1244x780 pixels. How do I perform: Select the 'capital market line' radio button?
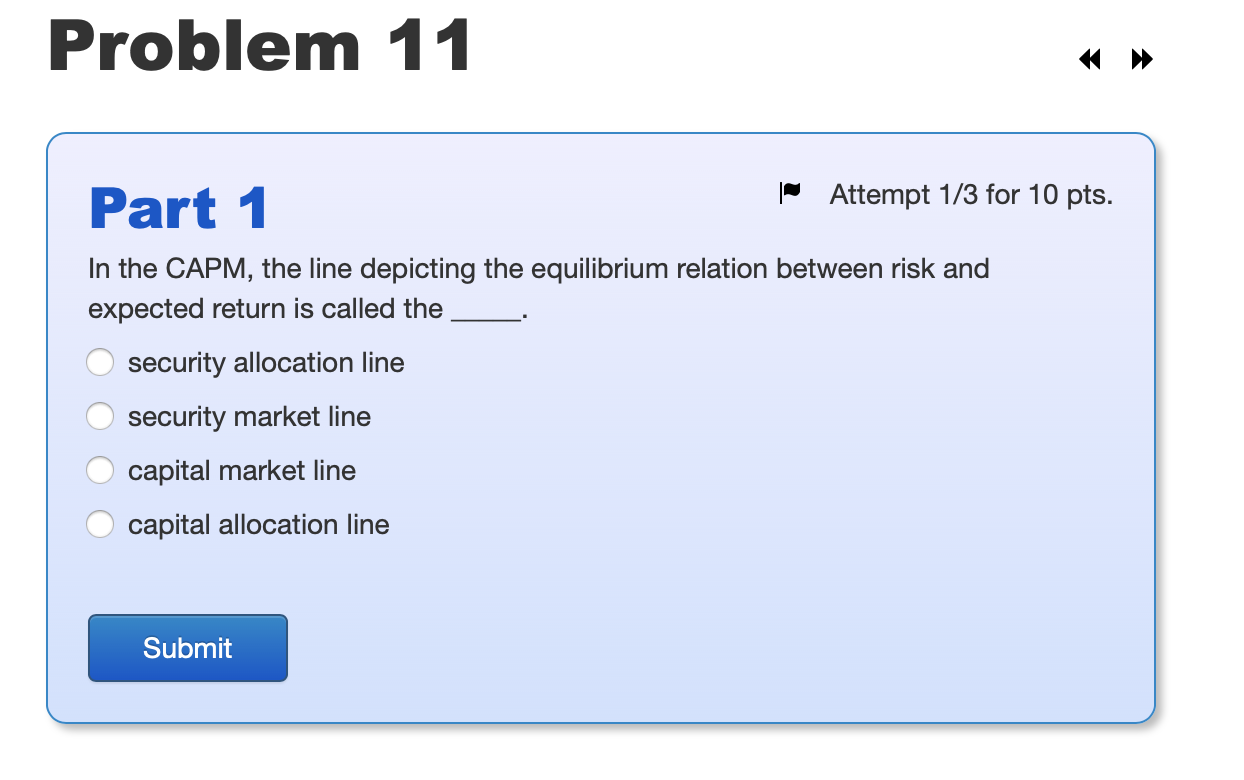(x=100, y=470)
